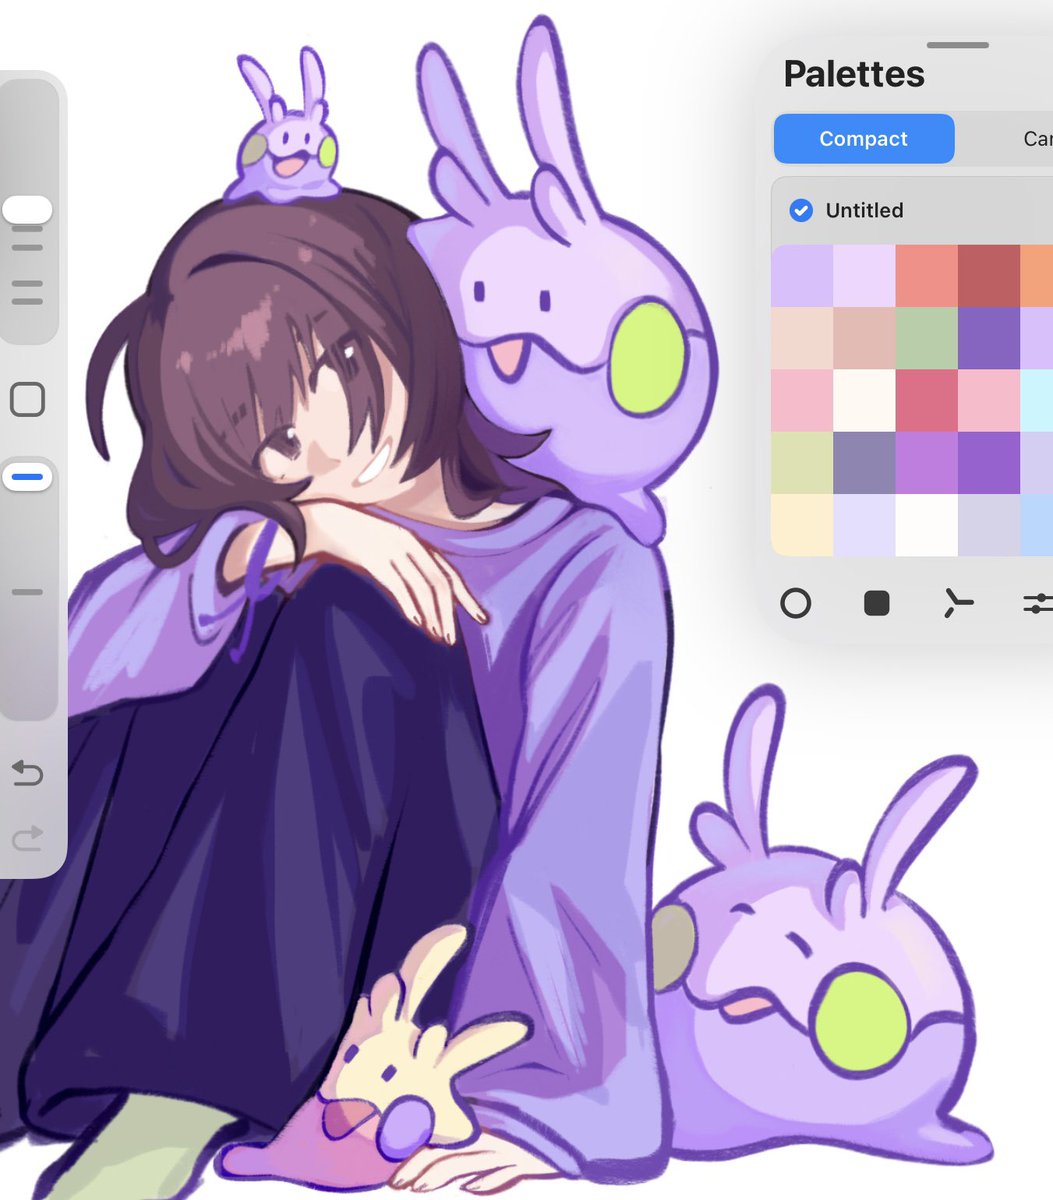
Task: Pick the light olive green swatch
Action: 802,462
